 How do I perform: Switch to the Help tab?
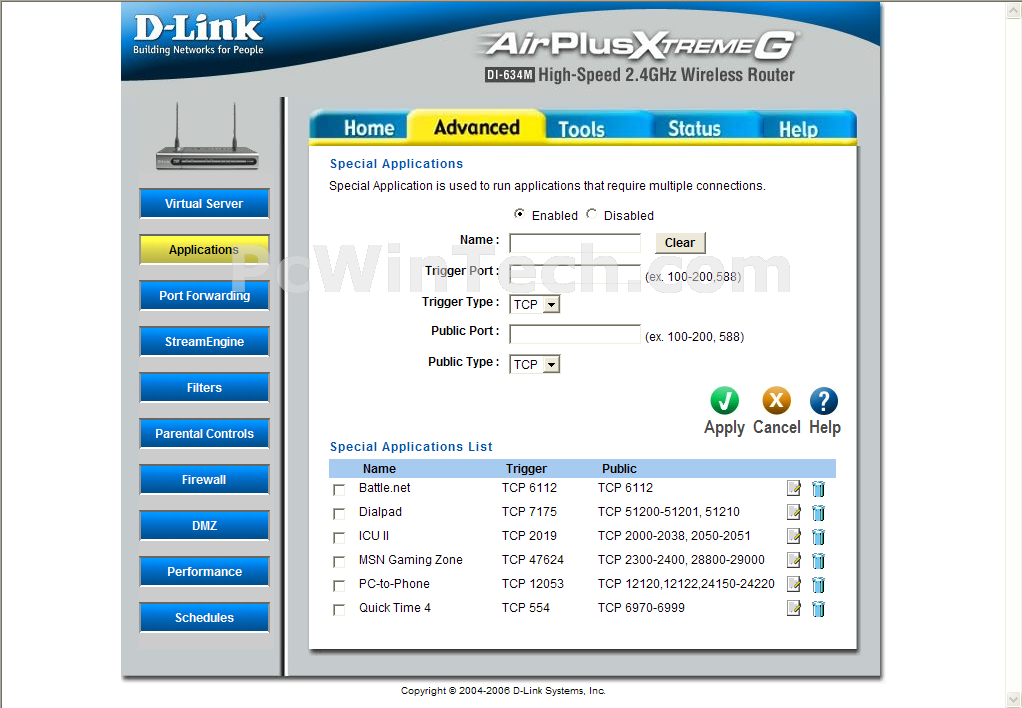pyautogui.click(x=798, y=128)
